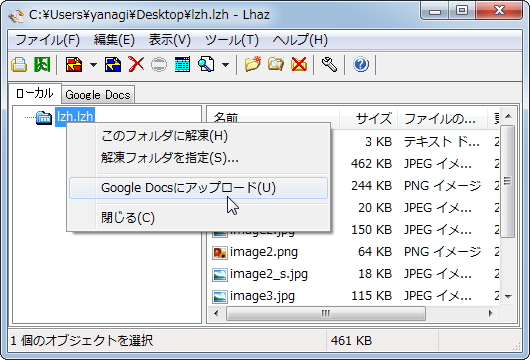Click the Lhaz app icon in title bar
The image size is (530, 360).
click(16, 15)
